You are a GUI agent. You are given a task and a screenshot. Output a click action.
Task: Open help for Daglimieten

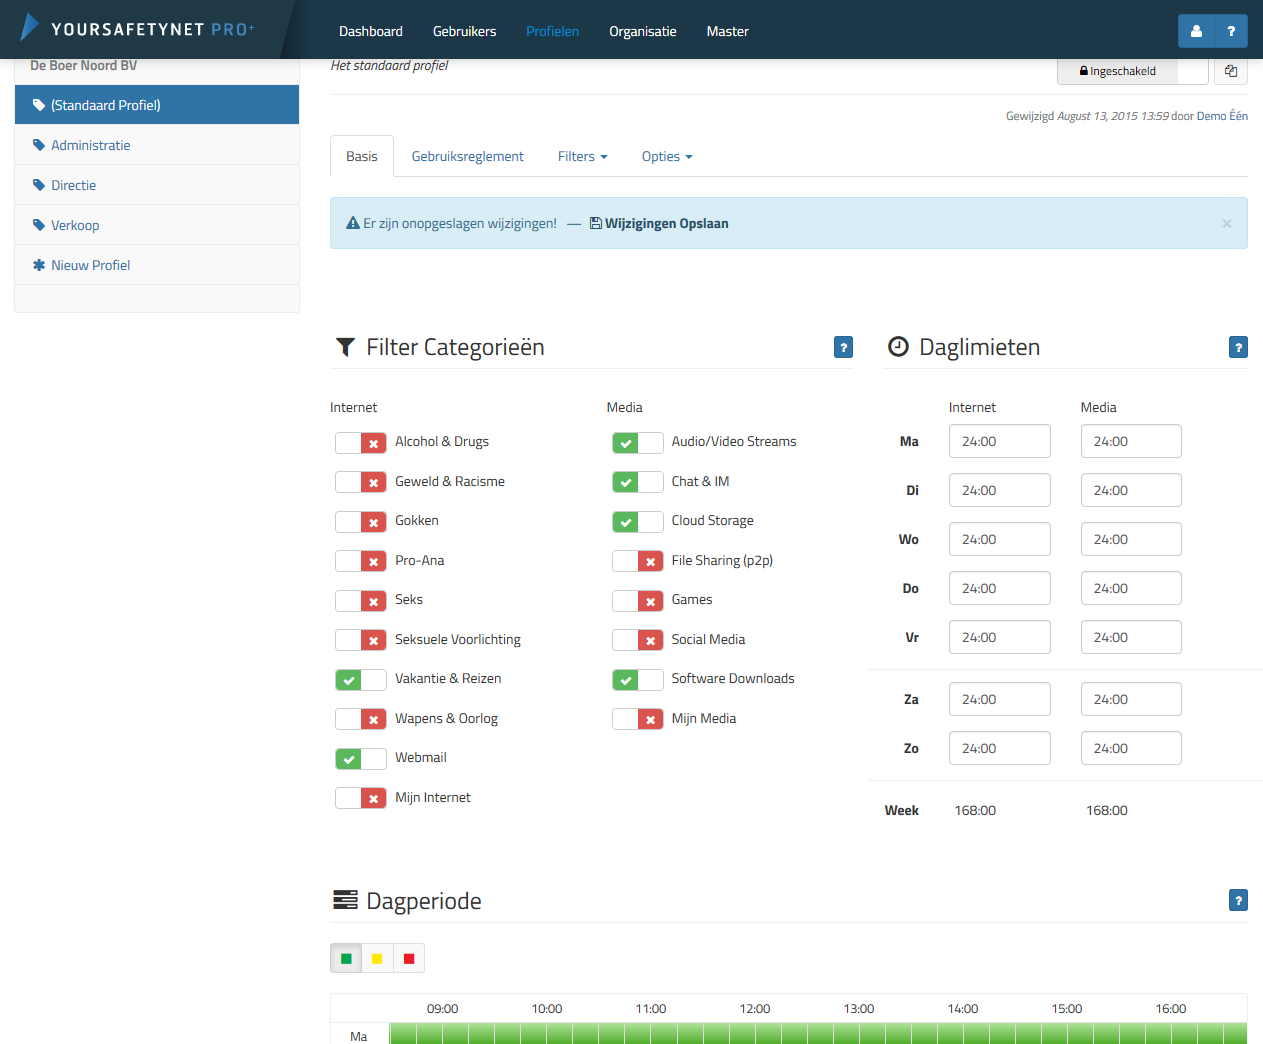click(x=1238, y=347)
